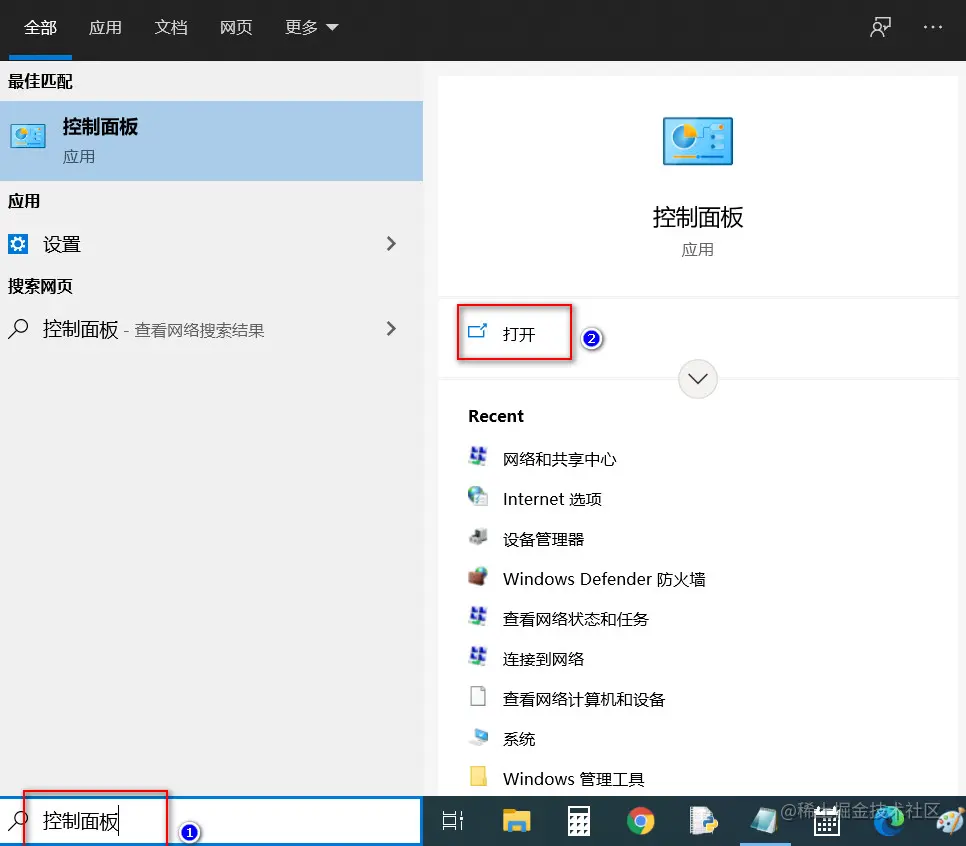Click the Settings gear icon
This screenshot has width=966, height=846.
click(18, 244)
